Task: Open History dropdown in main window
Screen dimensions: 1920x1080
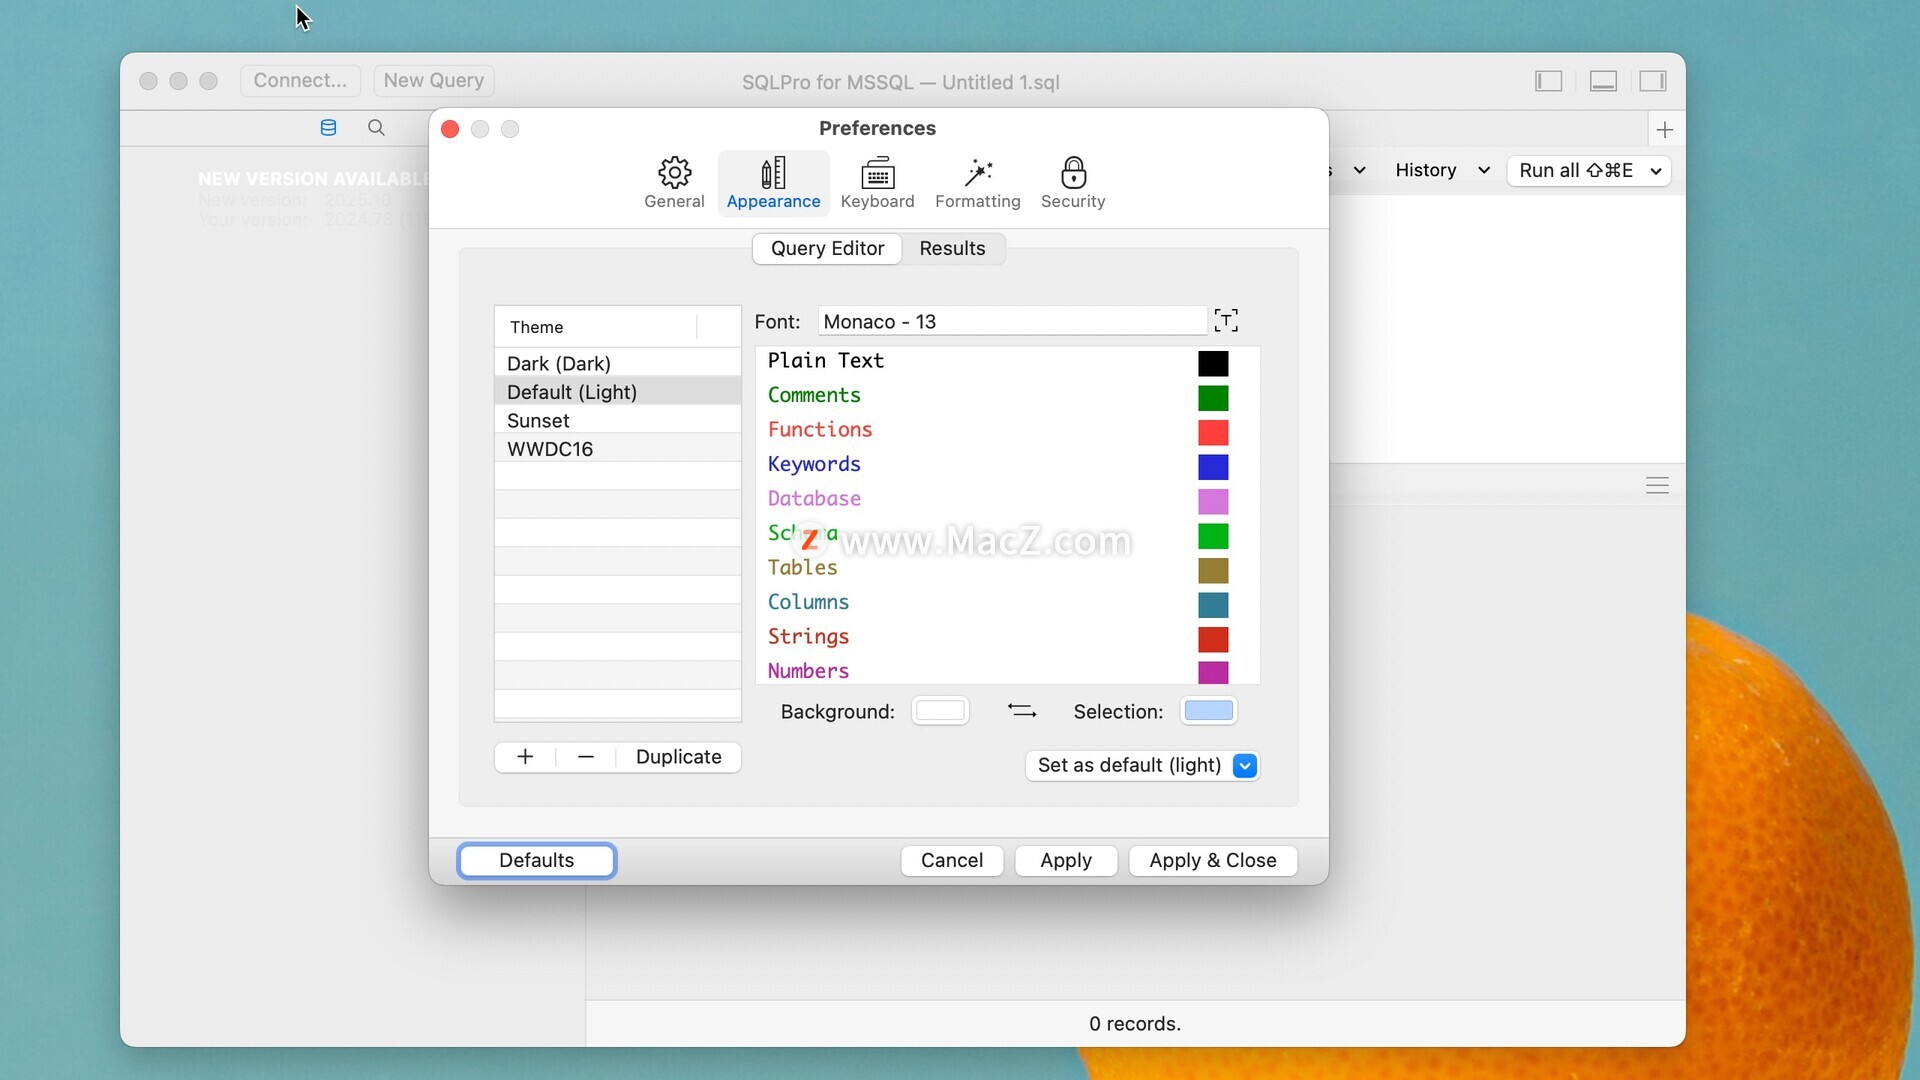Action: [x=1441, y=171]
